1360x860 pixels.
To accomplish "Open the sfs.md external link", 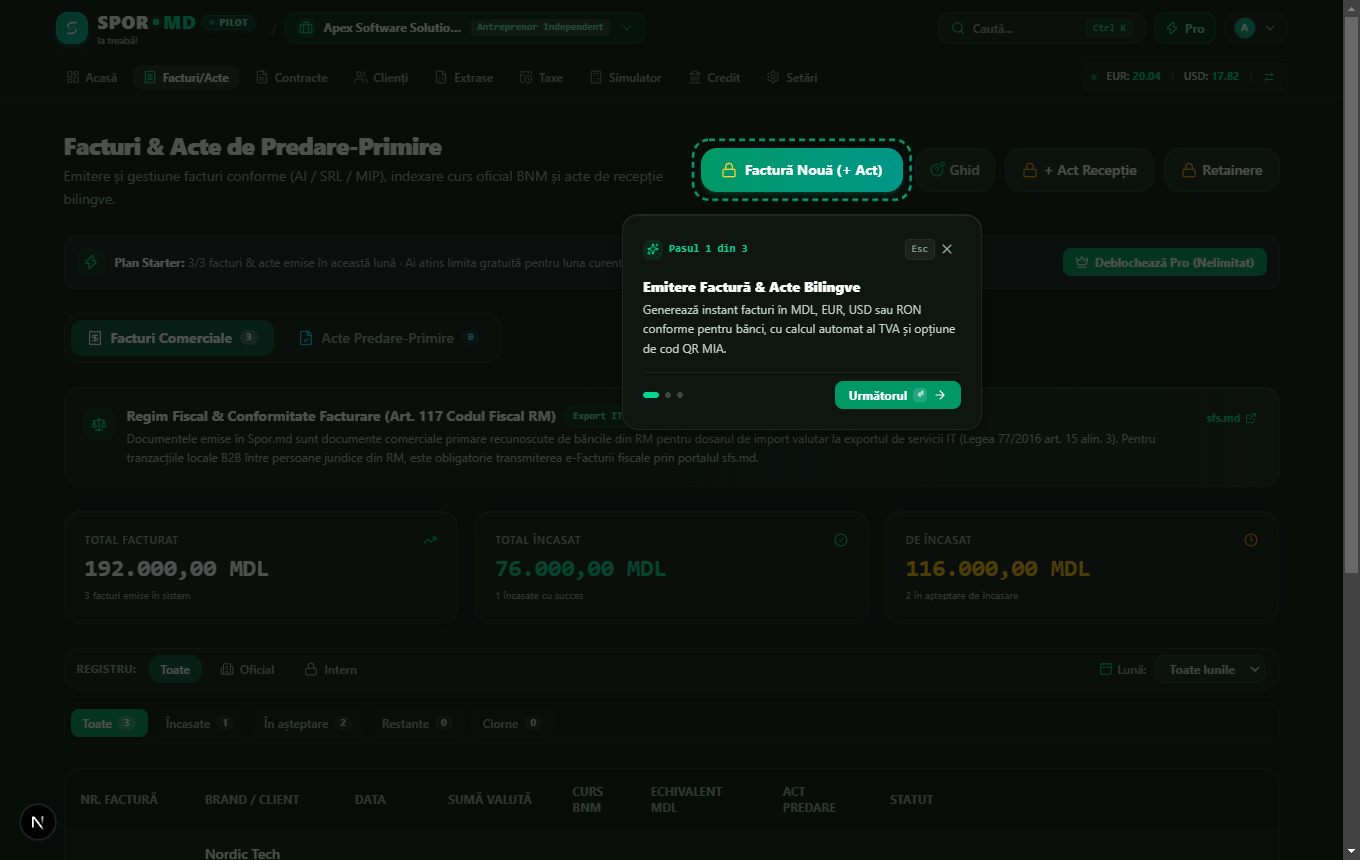I will coord(1231,418).
